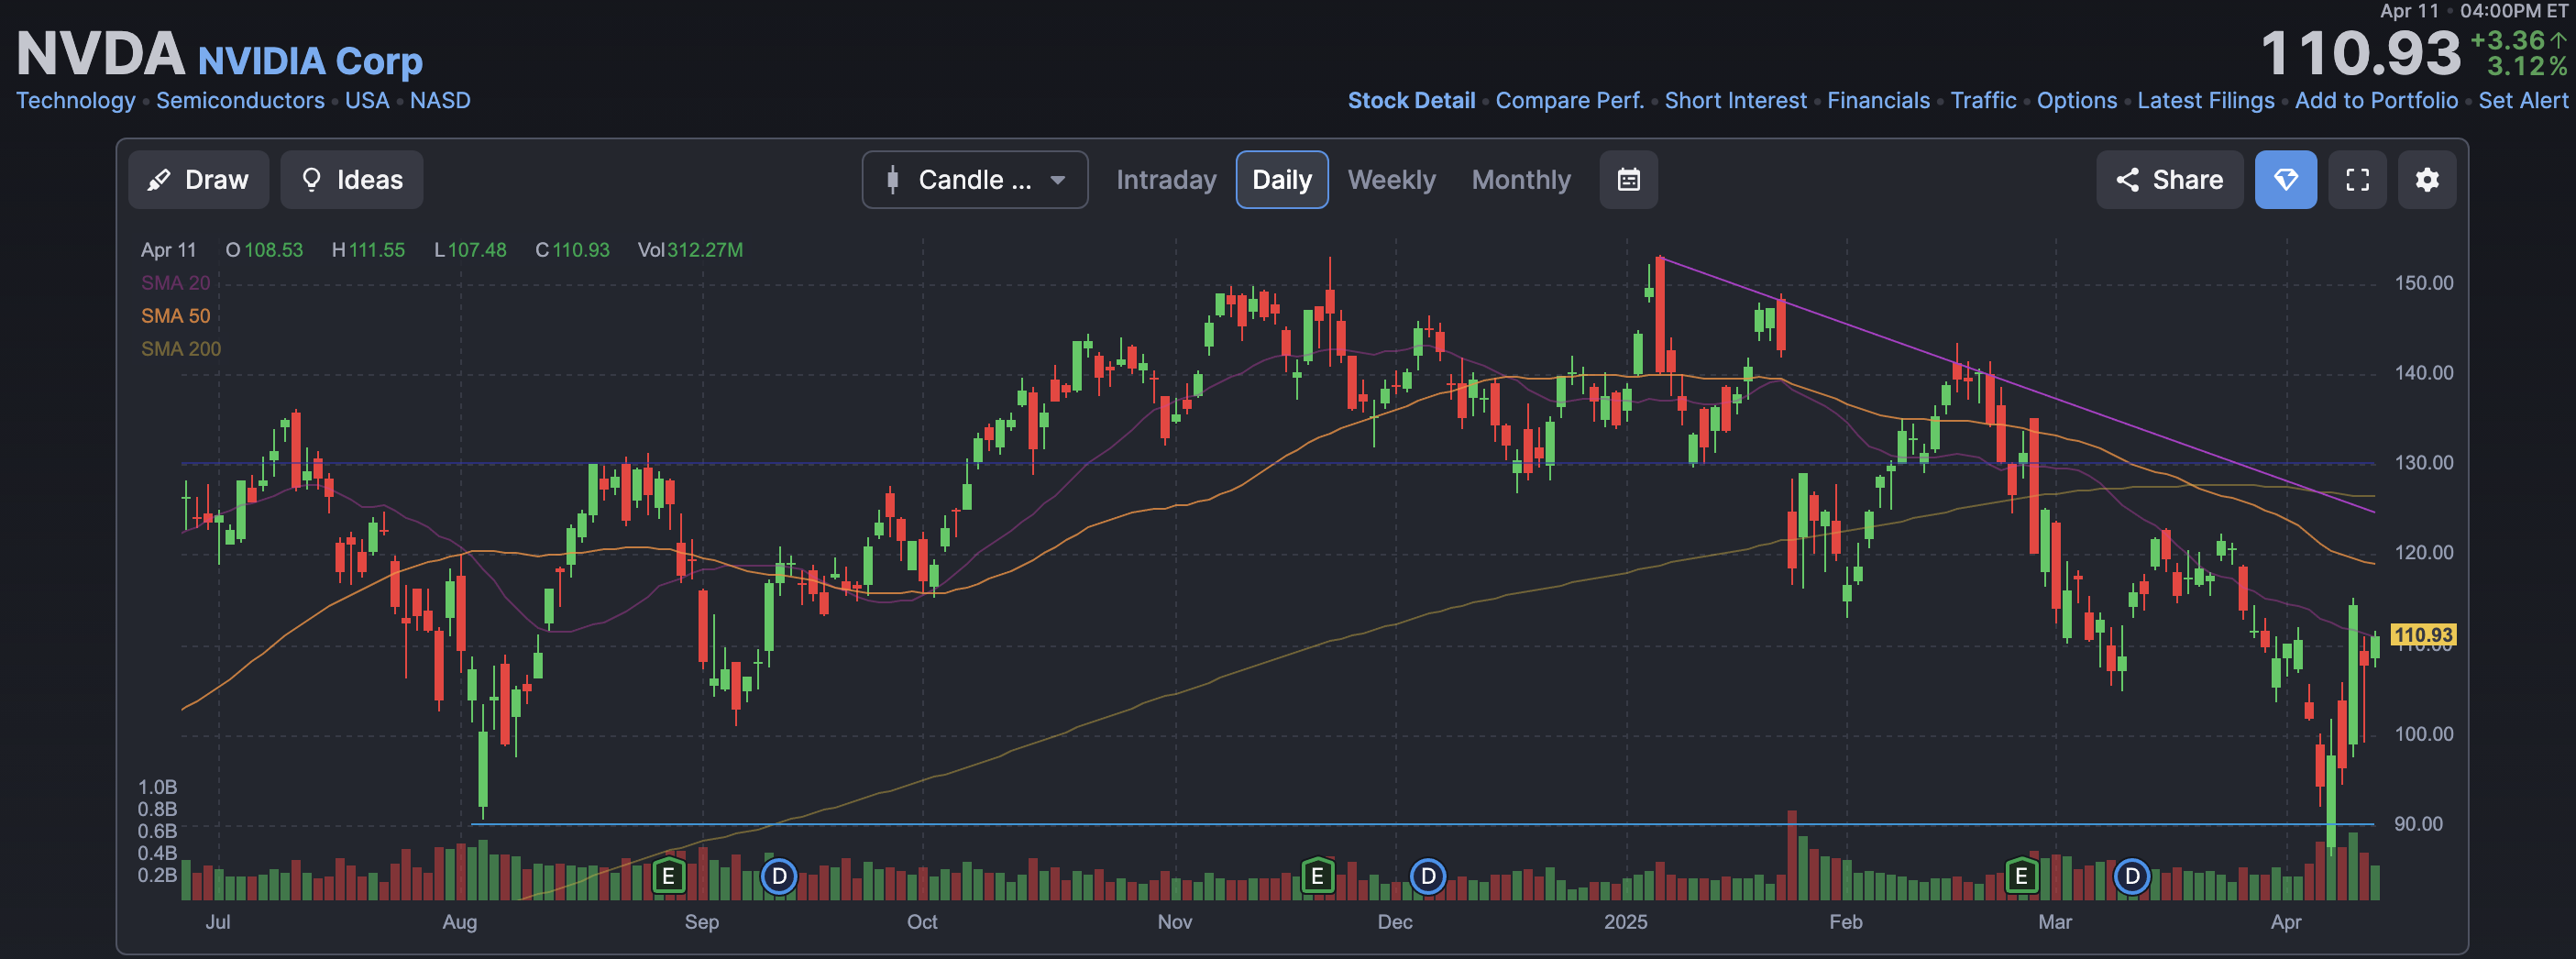Click the NVIDIA Corp company name
2576x959 pixels.
point(310,61)
